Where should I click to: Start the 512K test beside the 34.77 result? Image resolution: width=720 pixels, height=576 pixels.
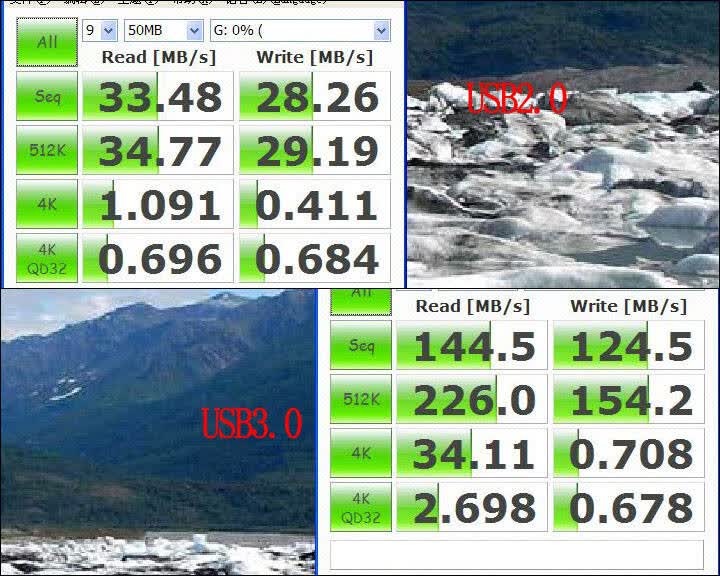click(x=47, y=150)
